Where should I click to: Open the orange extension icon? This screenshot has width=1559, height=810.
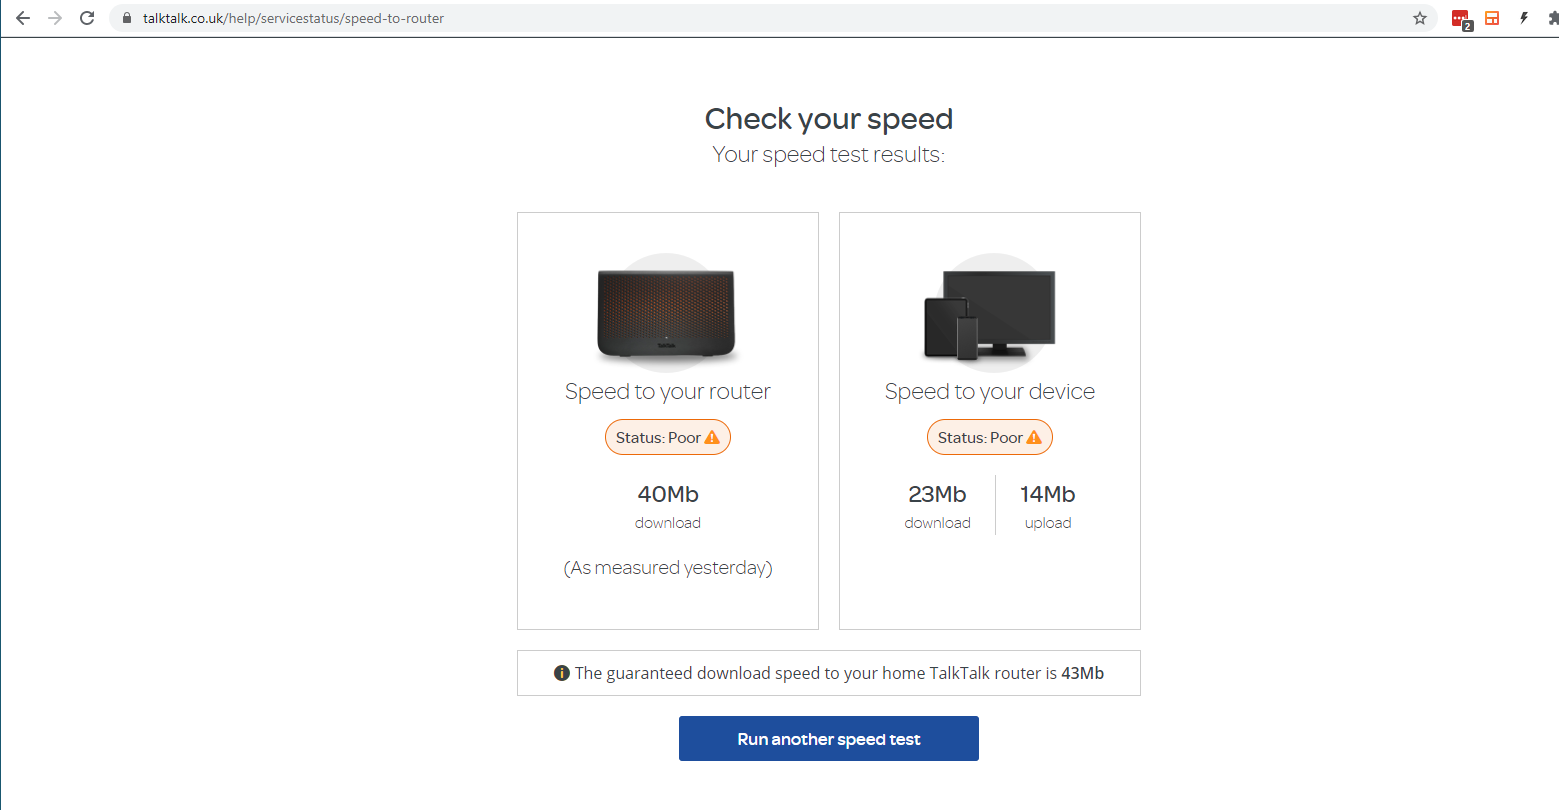pos(1491,17)
